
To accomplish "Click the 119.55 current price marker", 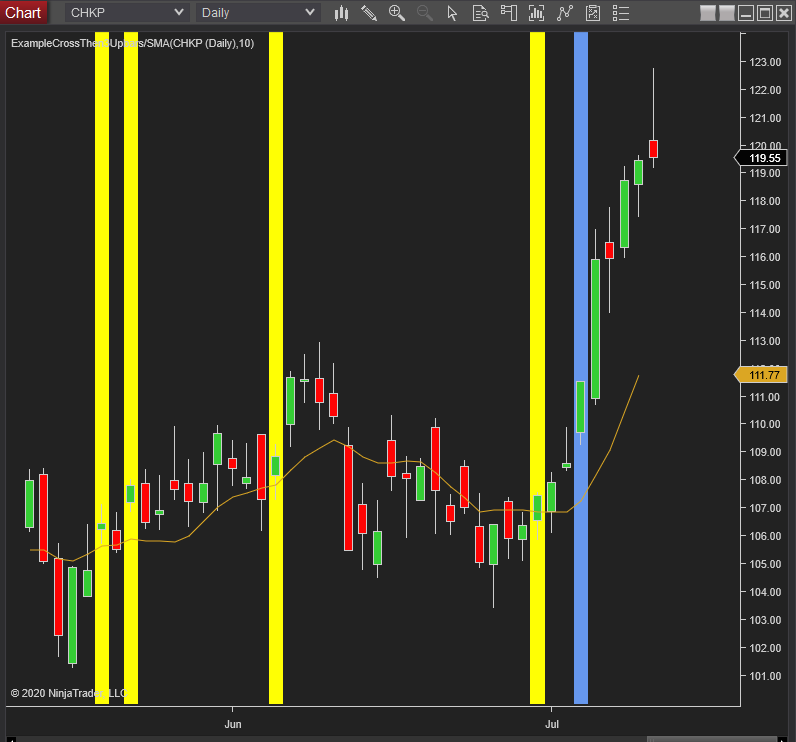I will 762,158.
